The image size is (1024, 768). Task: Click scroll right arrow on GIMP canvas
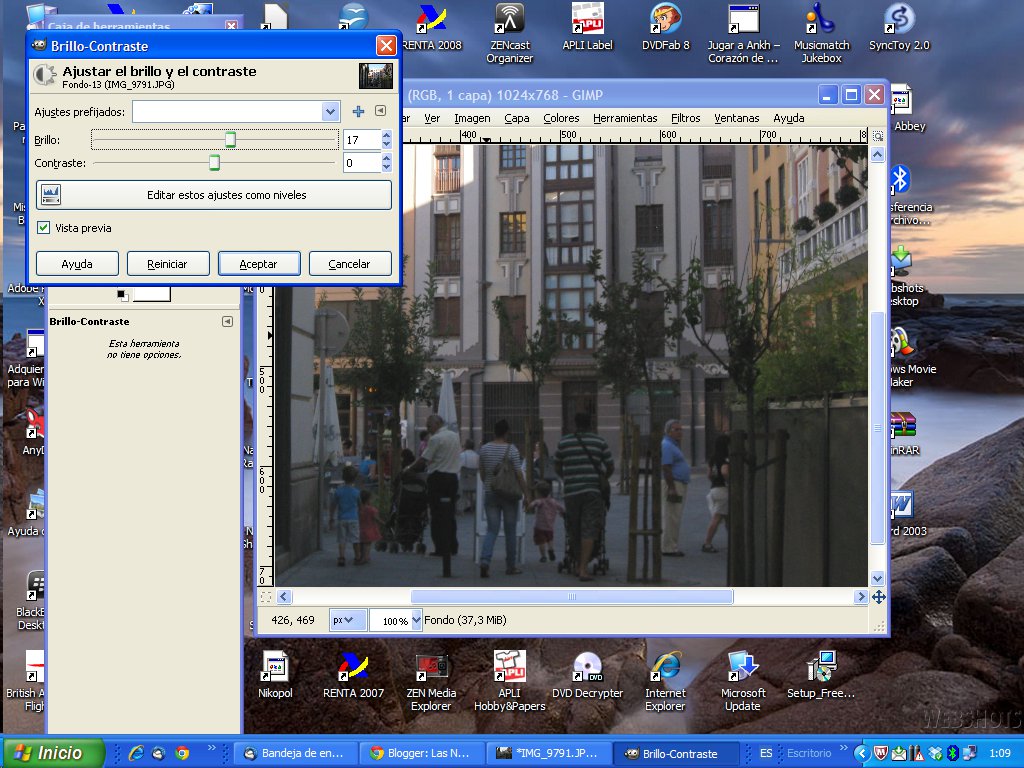click(860, 597)
